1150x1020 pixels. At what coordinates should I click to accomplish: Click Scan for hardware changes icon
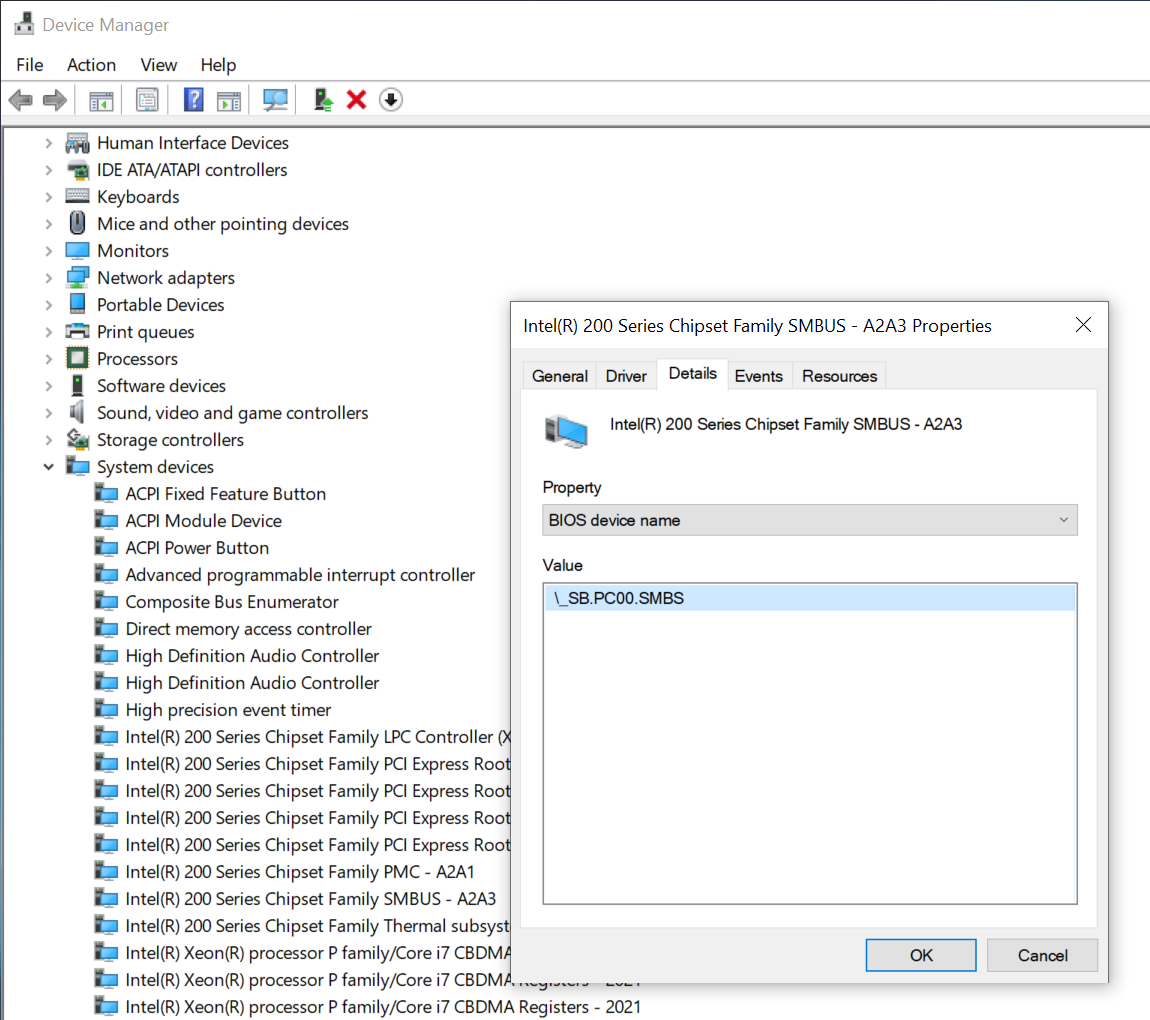(275, 100)
